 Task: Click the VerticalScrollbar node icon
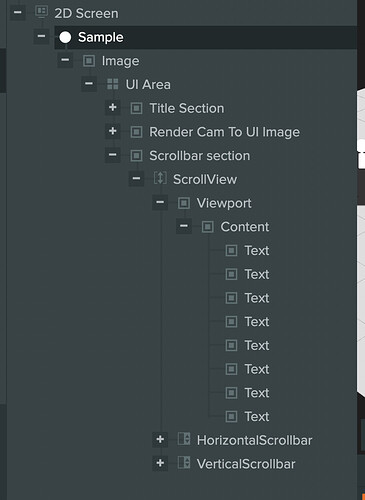(184, 463)
